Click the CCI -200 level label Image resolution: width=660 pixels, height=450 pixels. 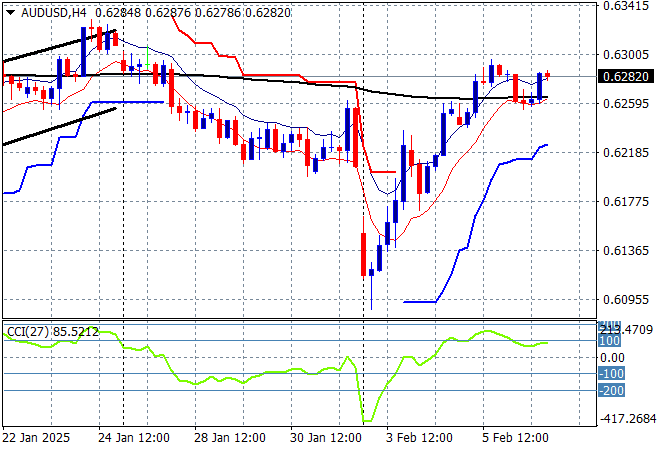pyautogui.click(x=611, y=391)
